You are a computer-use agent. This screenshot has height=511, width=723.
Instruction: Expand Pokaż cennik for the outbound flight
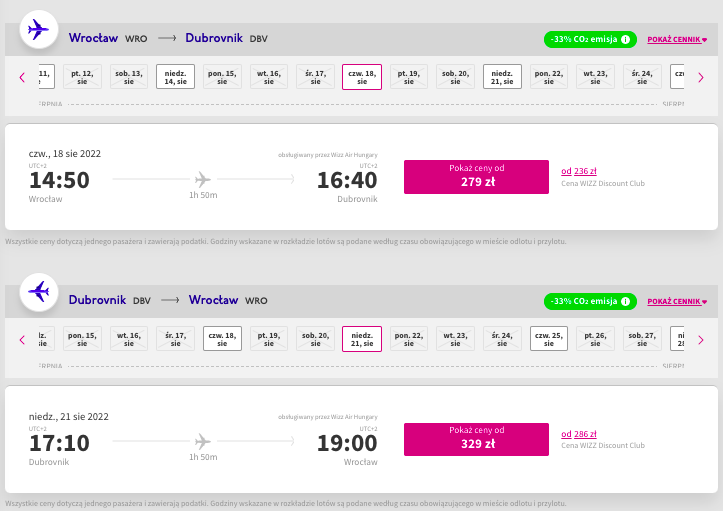coord(677,40)
